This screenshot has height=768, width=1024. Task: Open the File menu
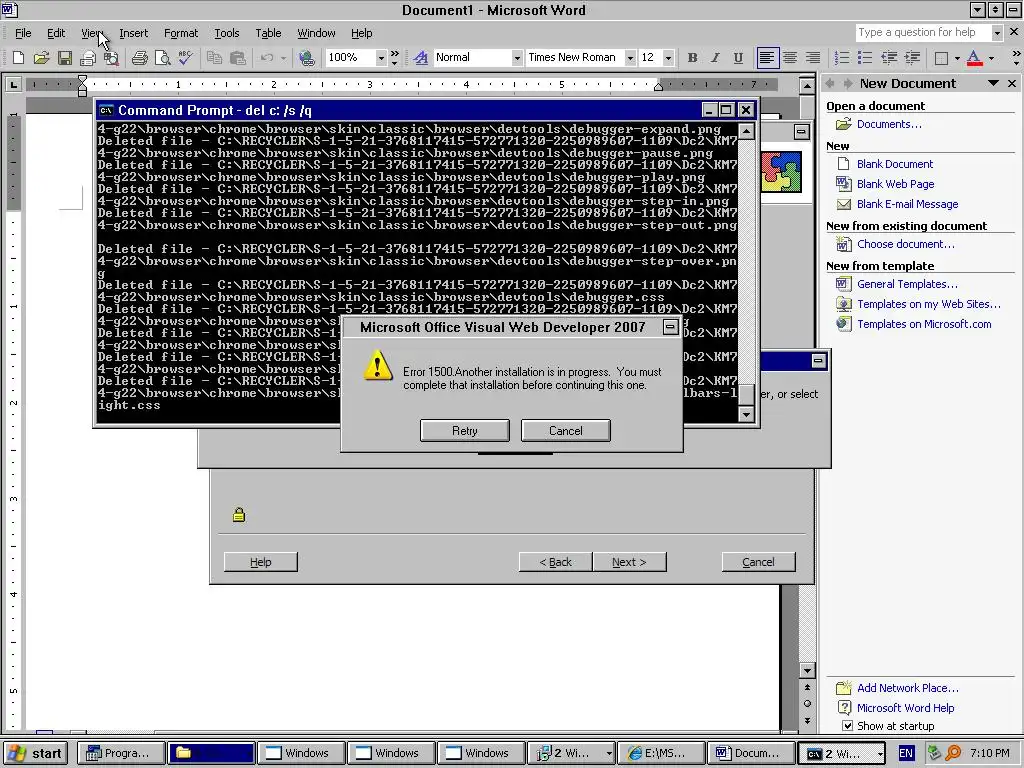pyautogui.click(x=23, y=33)
